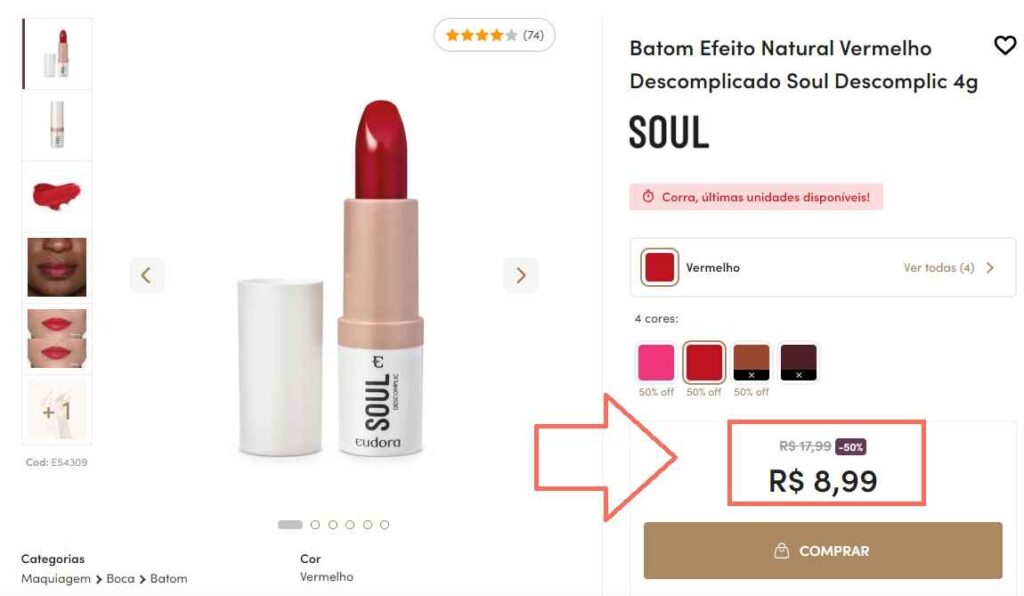The image size is (1024, 596).
Task: Select the dark plum unavailable shade
Action: coord(799,361)
